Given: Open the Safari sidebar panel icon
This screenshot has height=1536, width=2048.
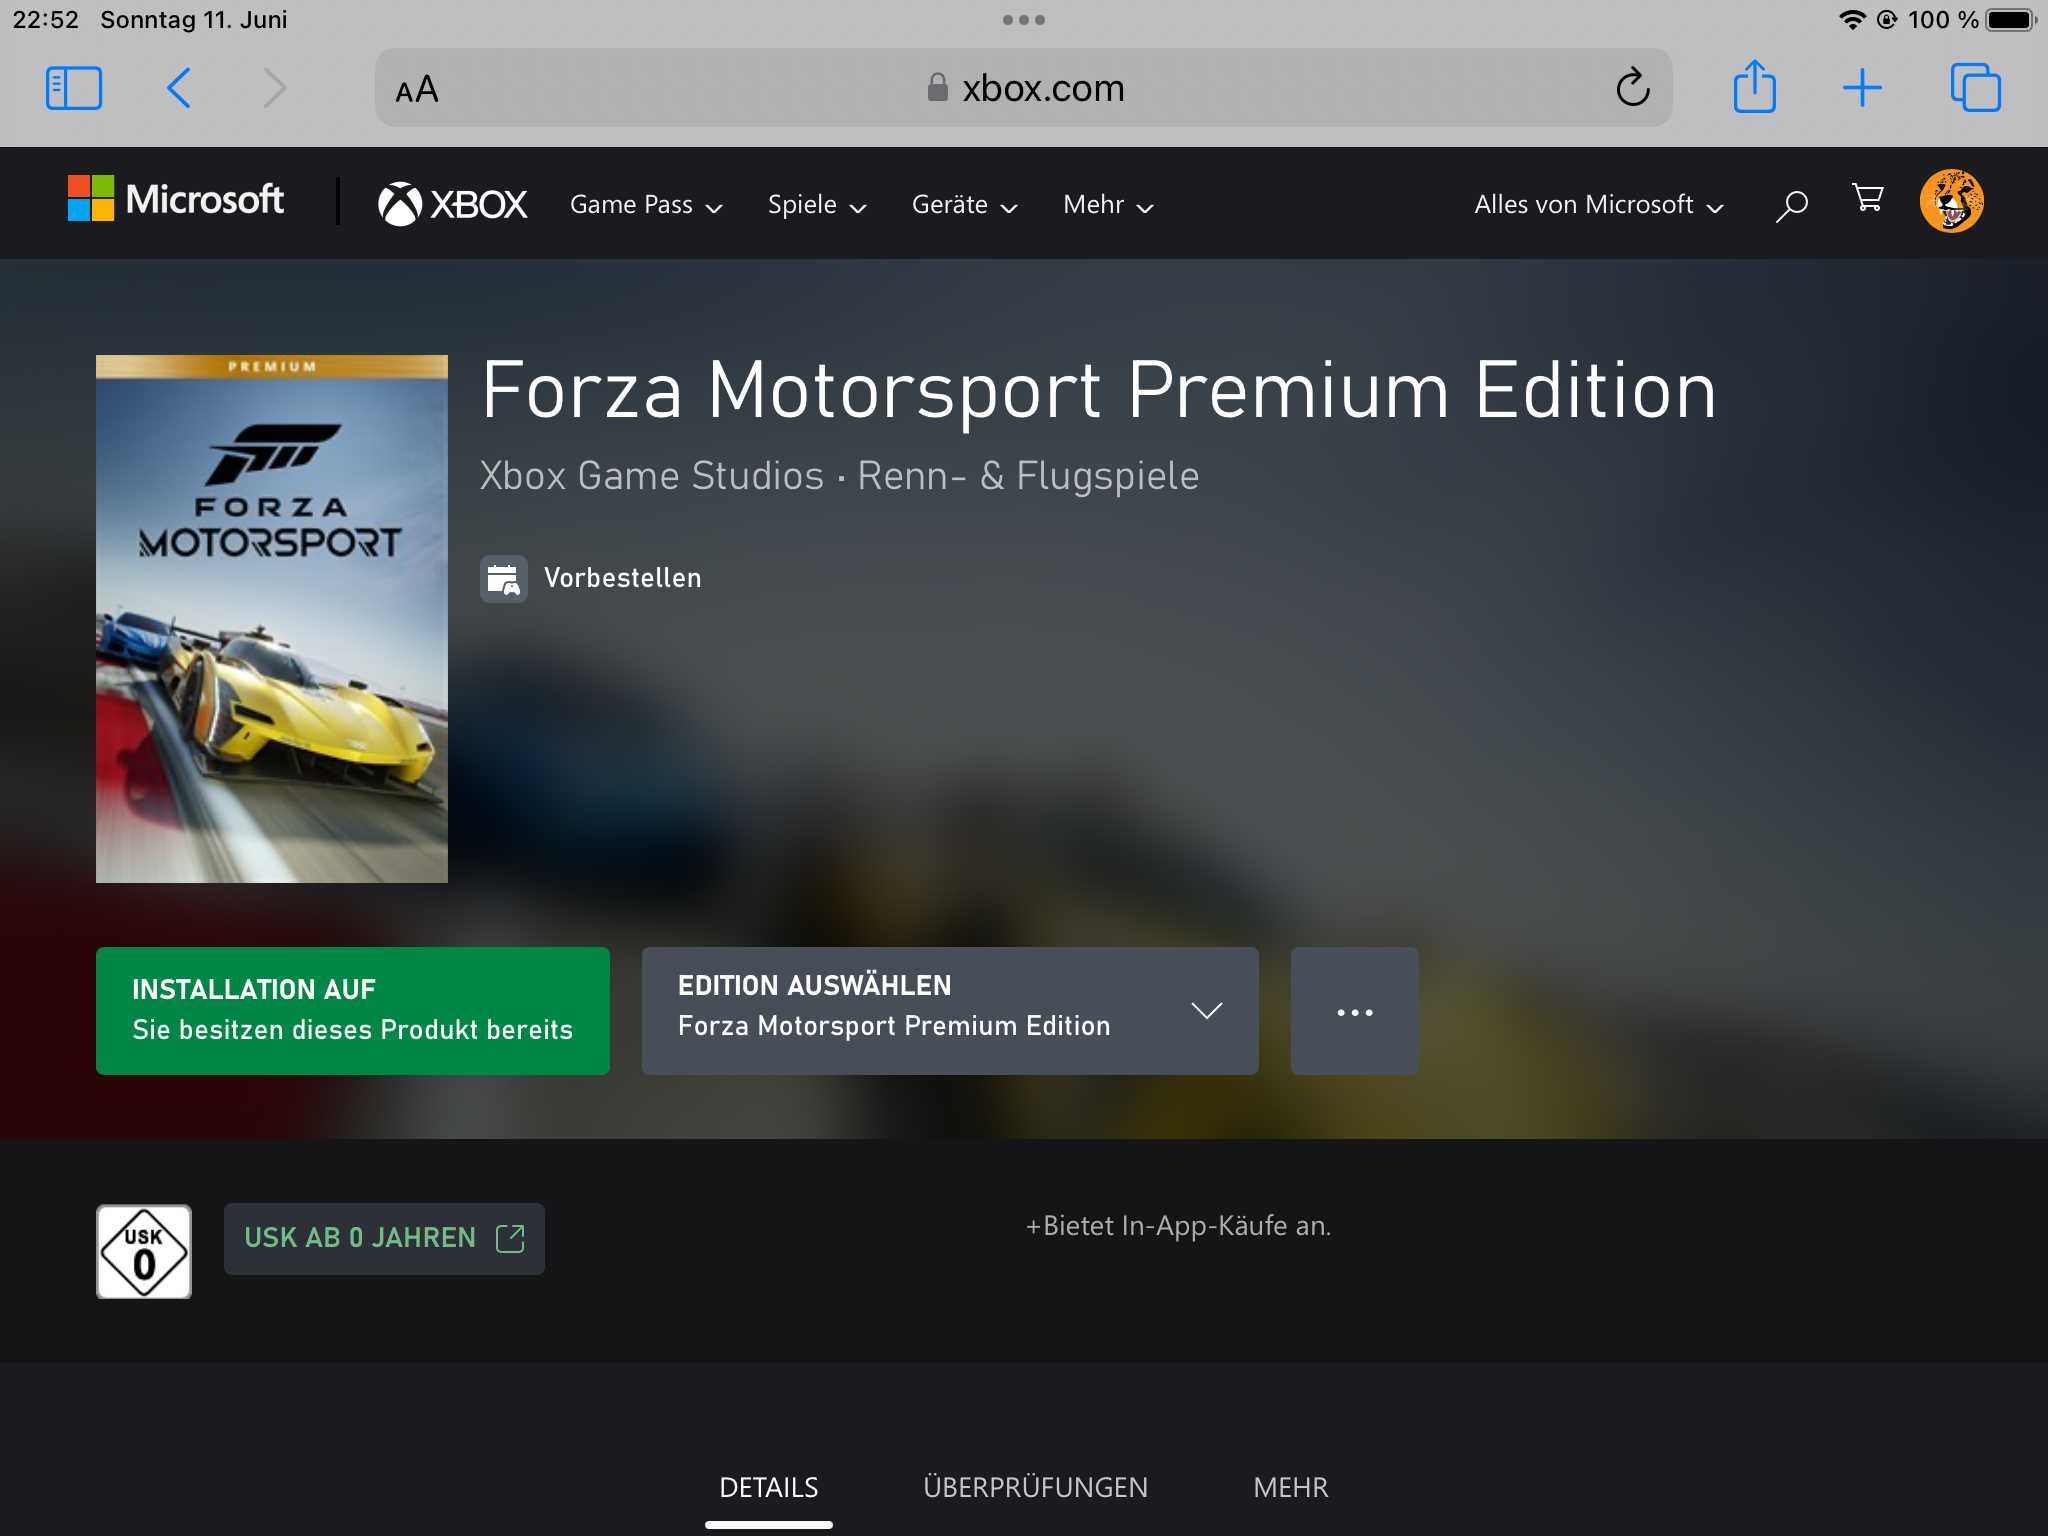Looking at the screenshot, I should (x=74, y=88).
